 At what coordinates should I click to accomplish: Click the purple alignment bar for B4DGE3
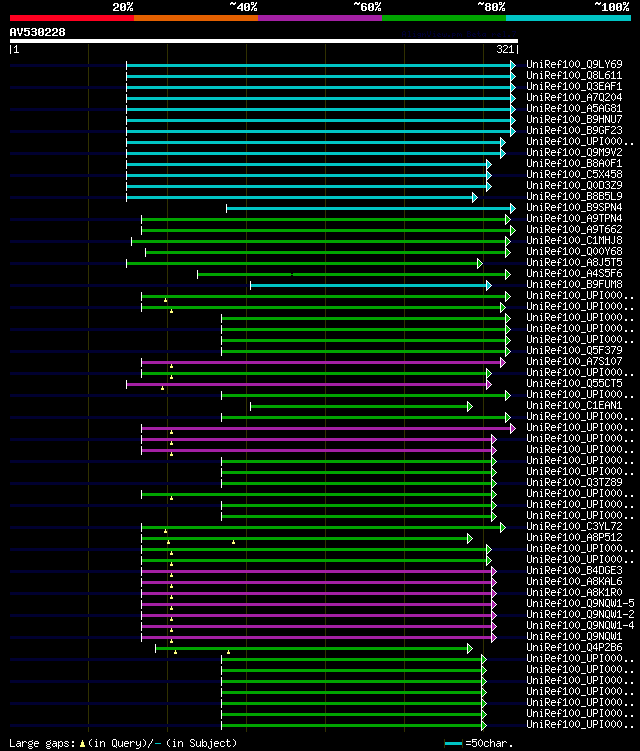(317, 571)
